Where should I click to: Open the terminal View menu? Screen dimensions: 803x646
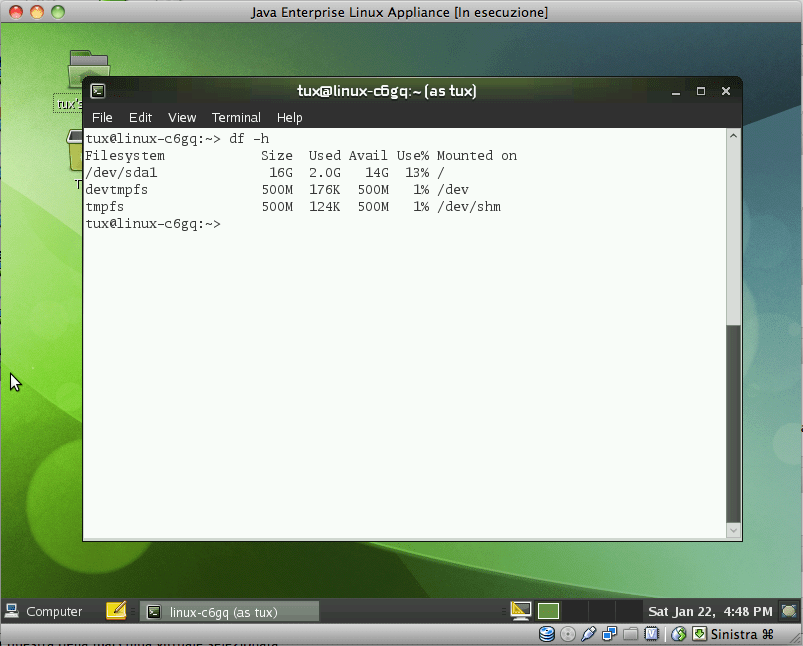[x=182, y=118]
